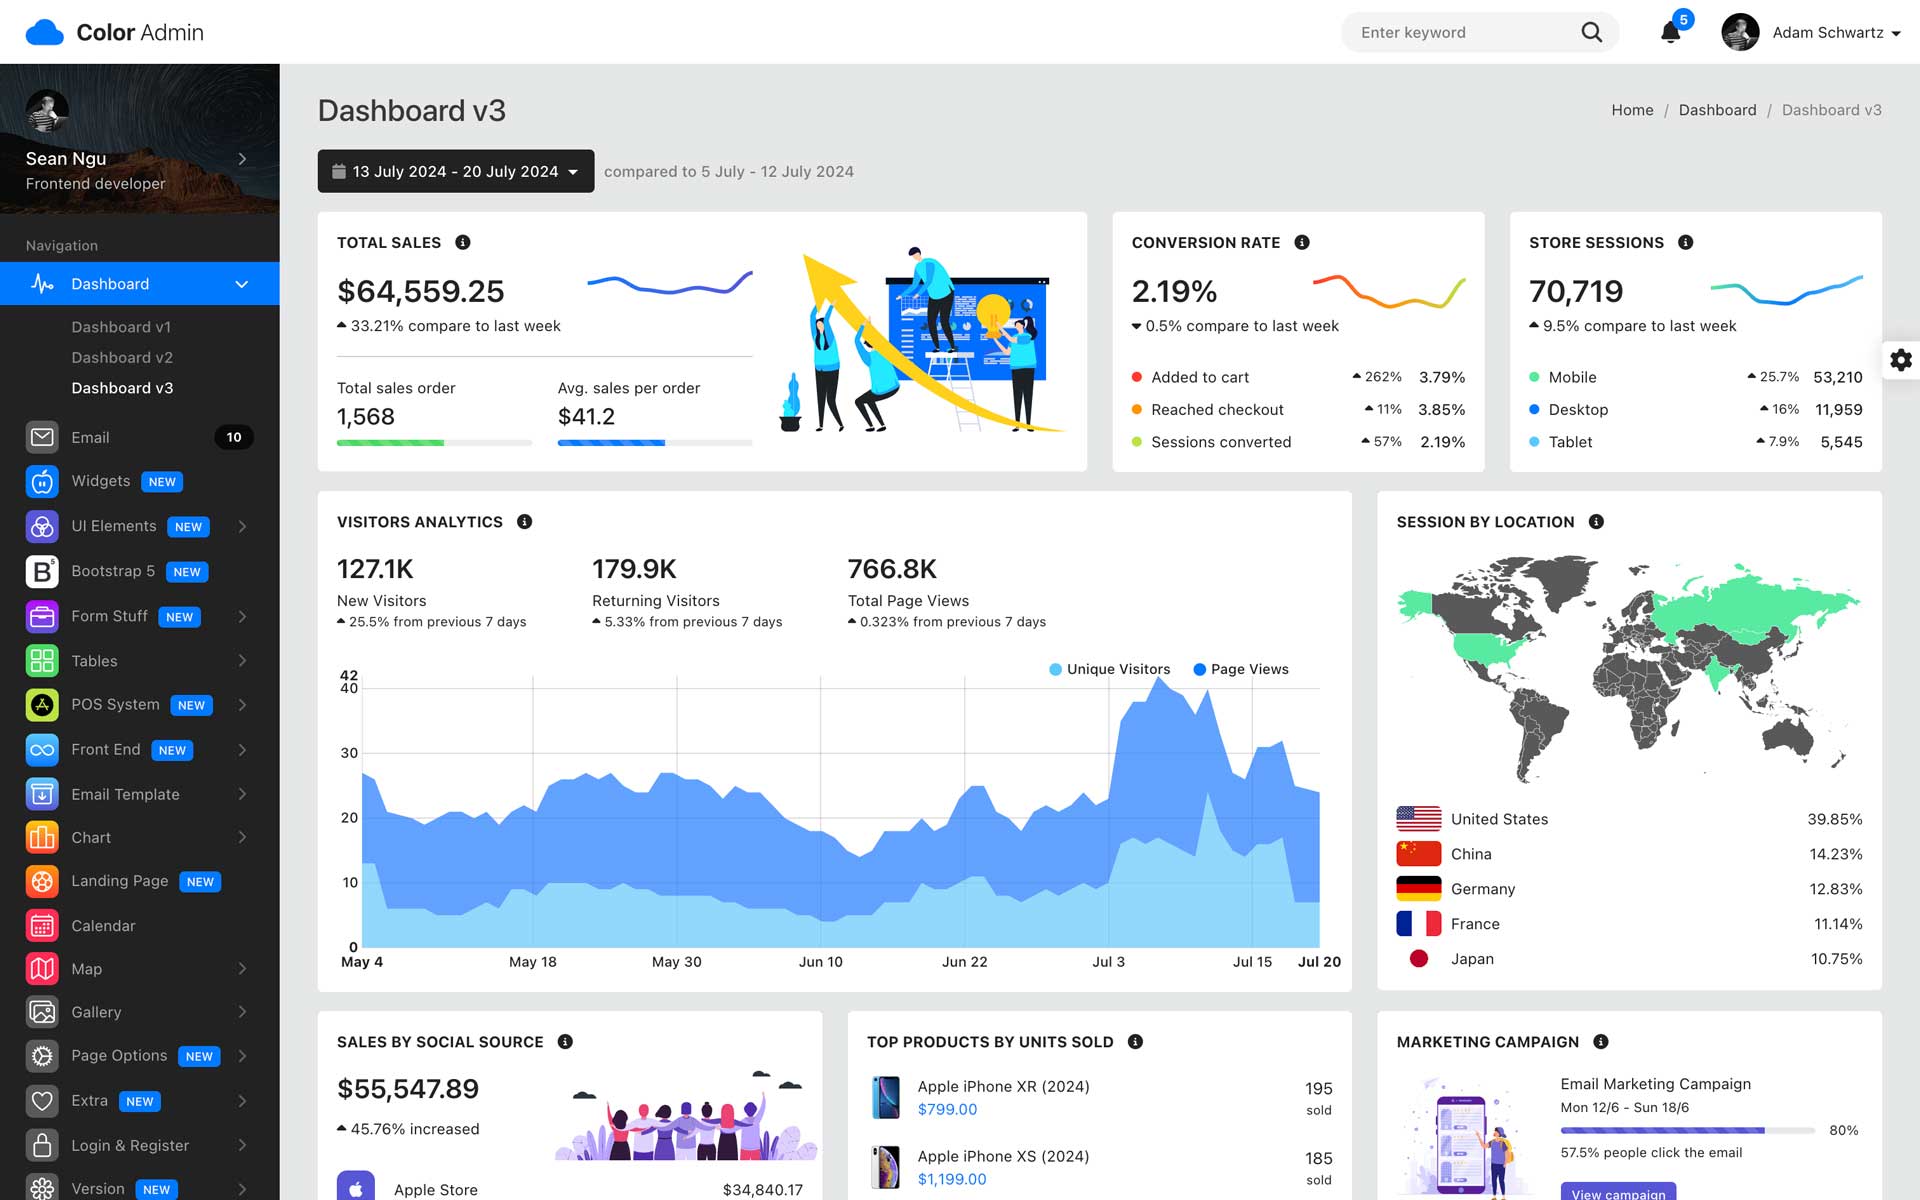Click the search magnifier icon
1920x1200 pixels.
pyautogui.click(x=1591, y=33)
